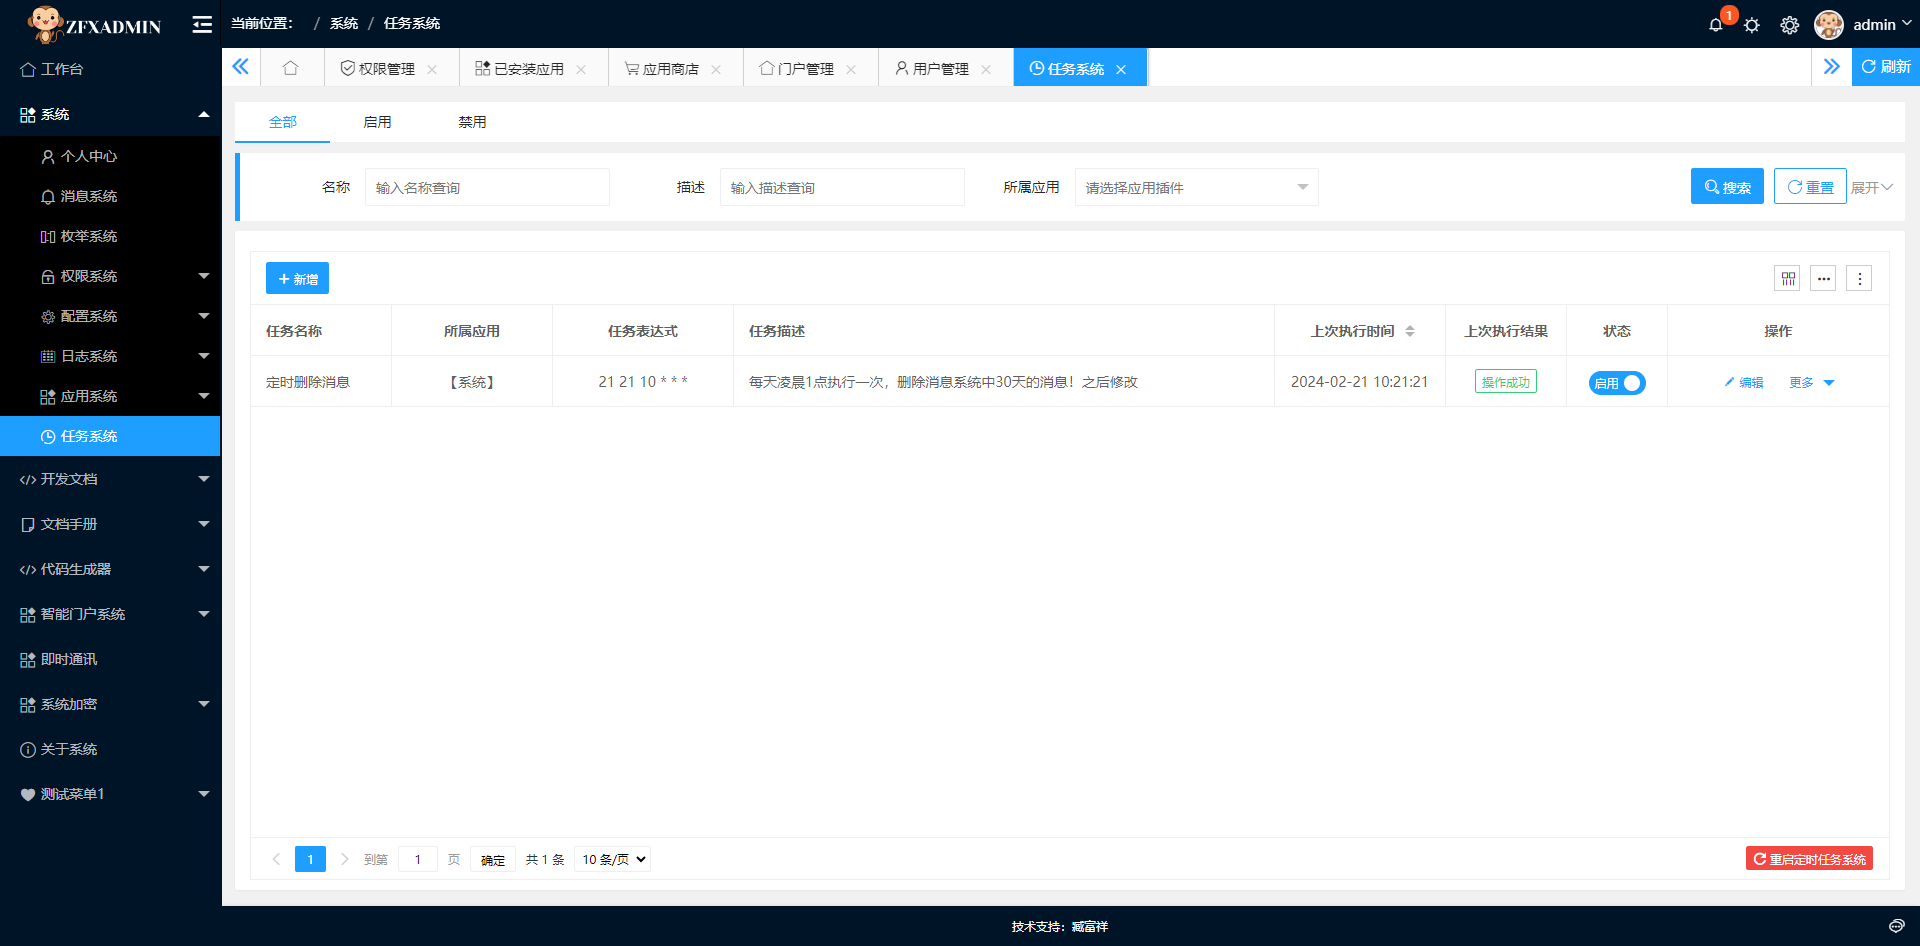Close the active 任务系统 tab
This screenshot has height=946, width=1920.
pos(1121,69)
